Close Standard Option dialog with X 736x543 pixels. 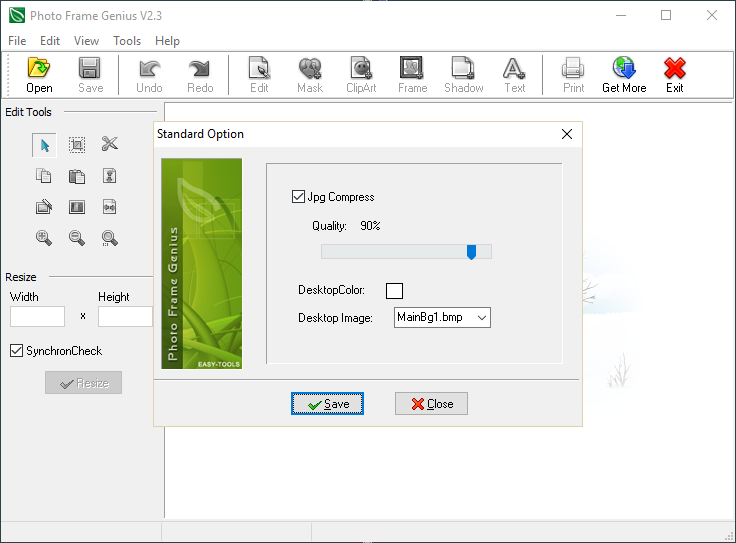(567, 134)
